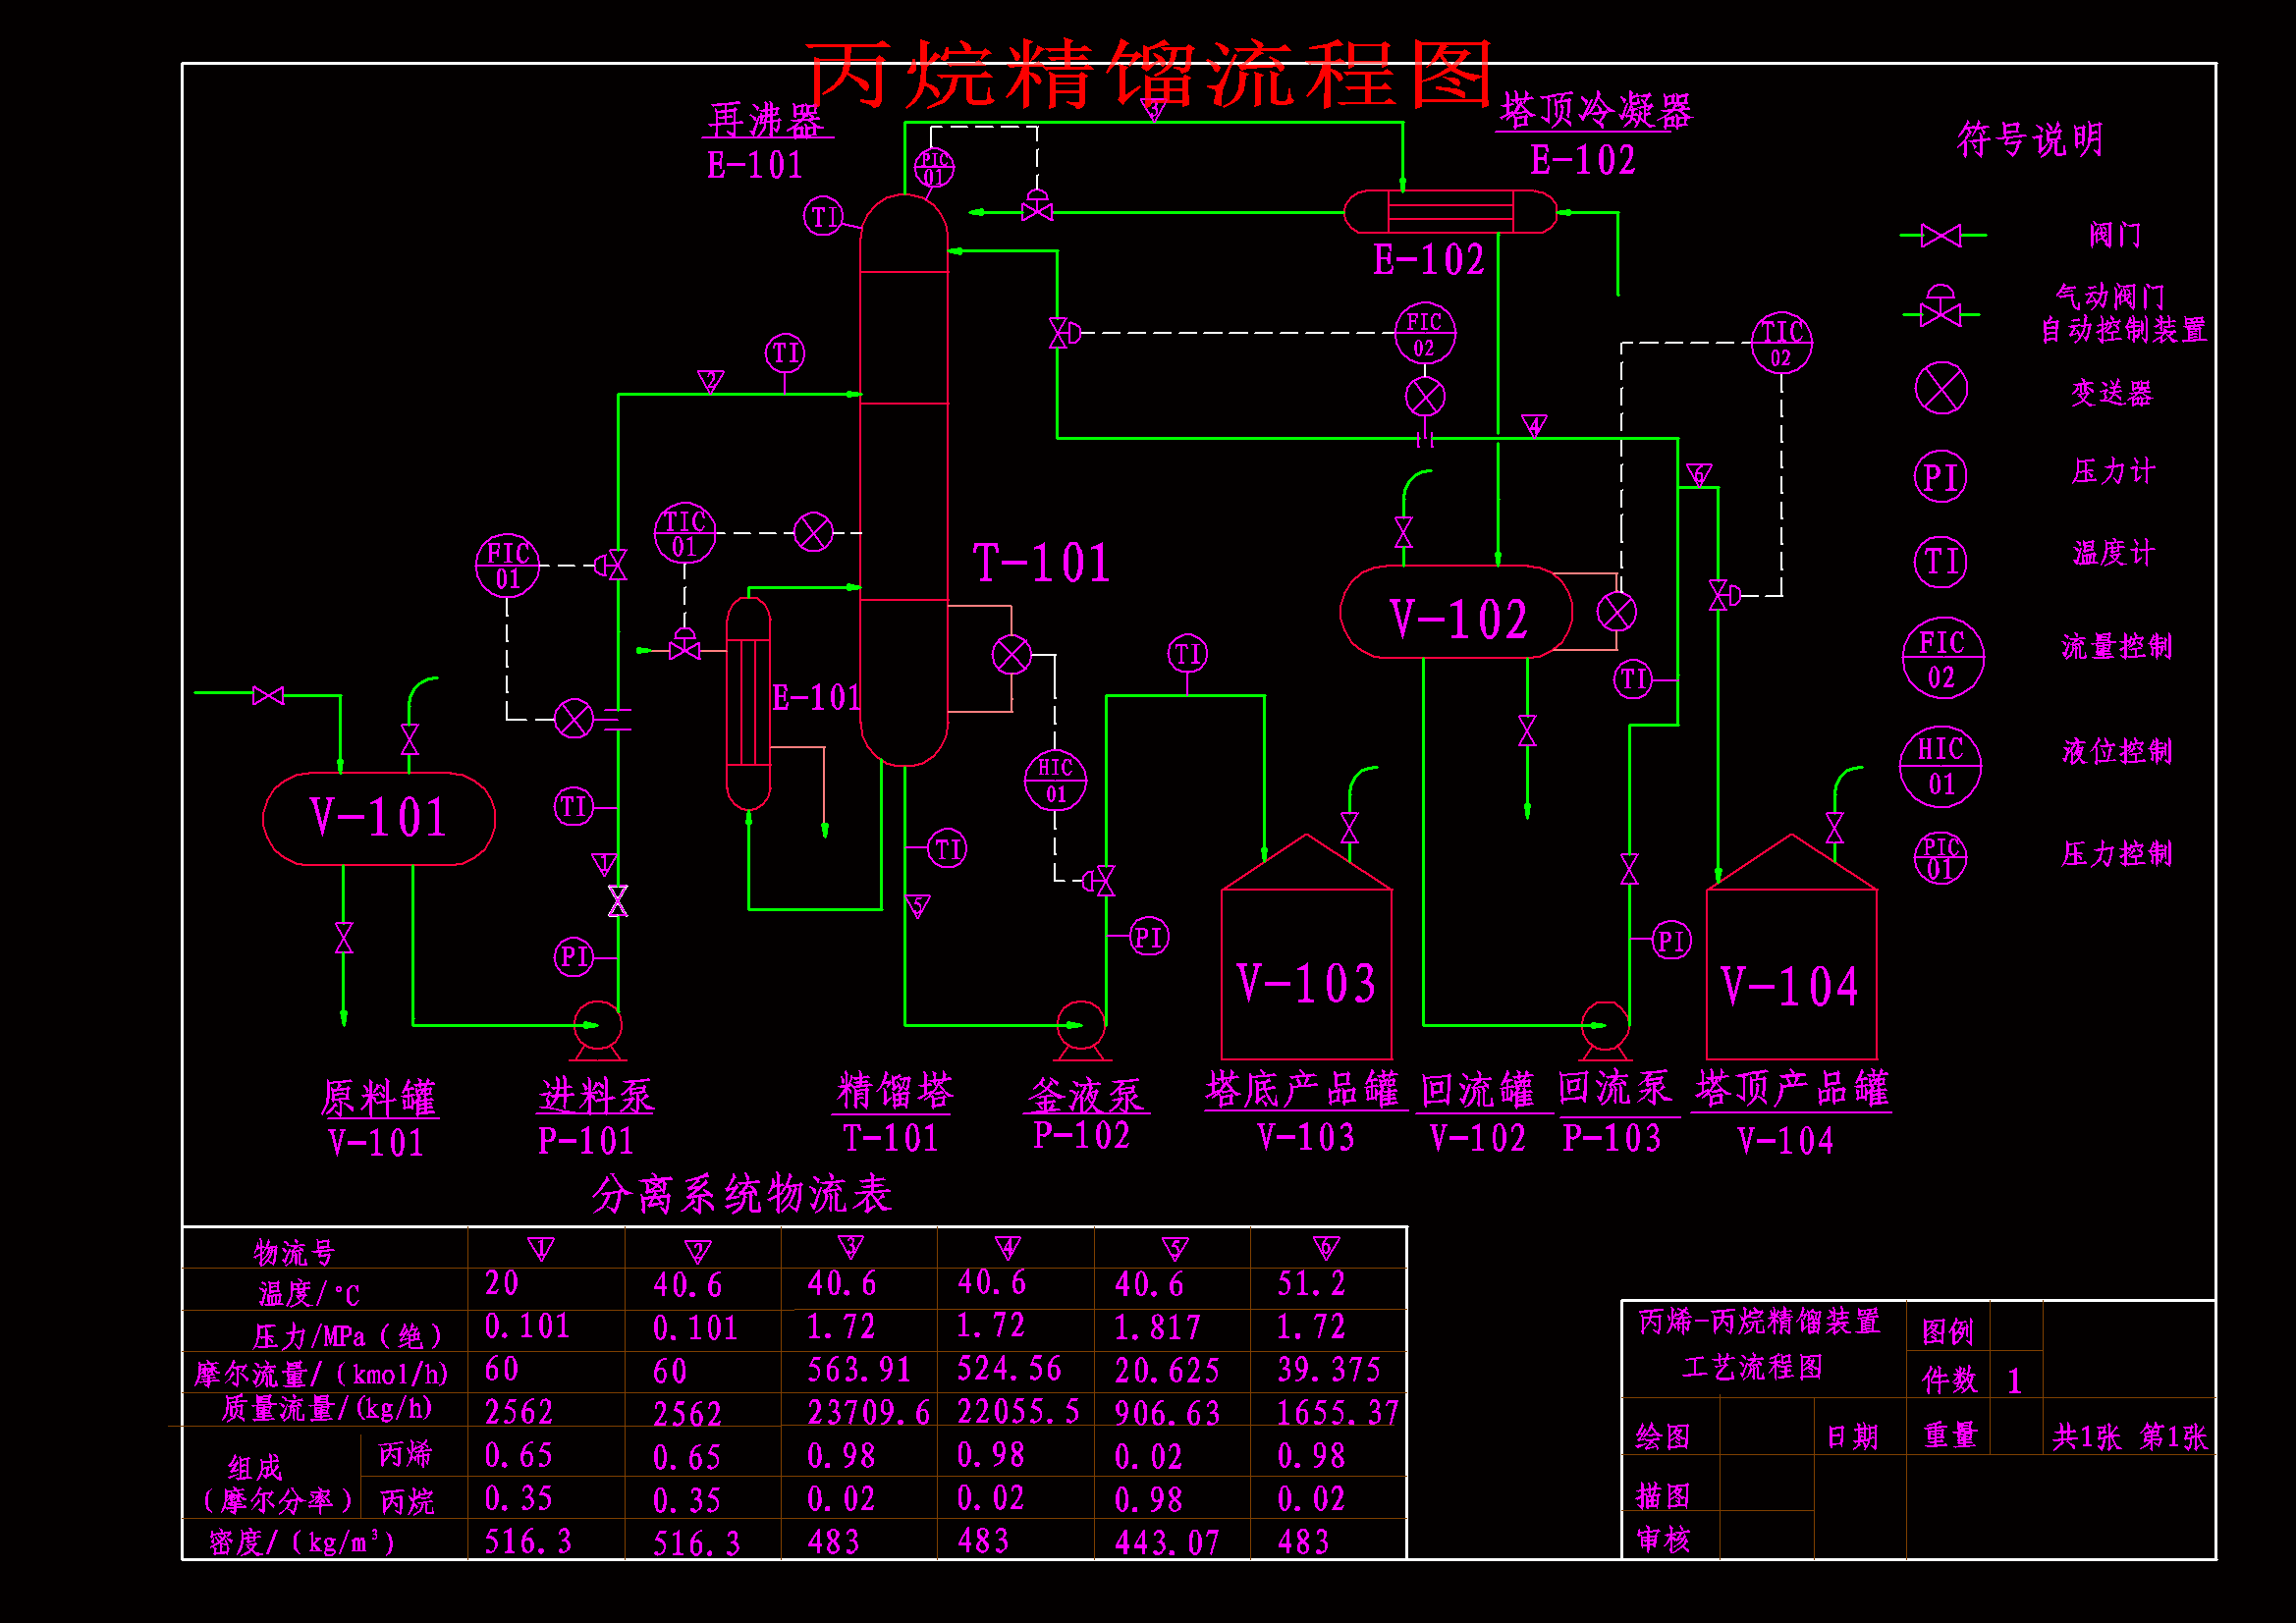Select the title block field 审核
The image size is (2296, 1623).
point(1662,1539)
